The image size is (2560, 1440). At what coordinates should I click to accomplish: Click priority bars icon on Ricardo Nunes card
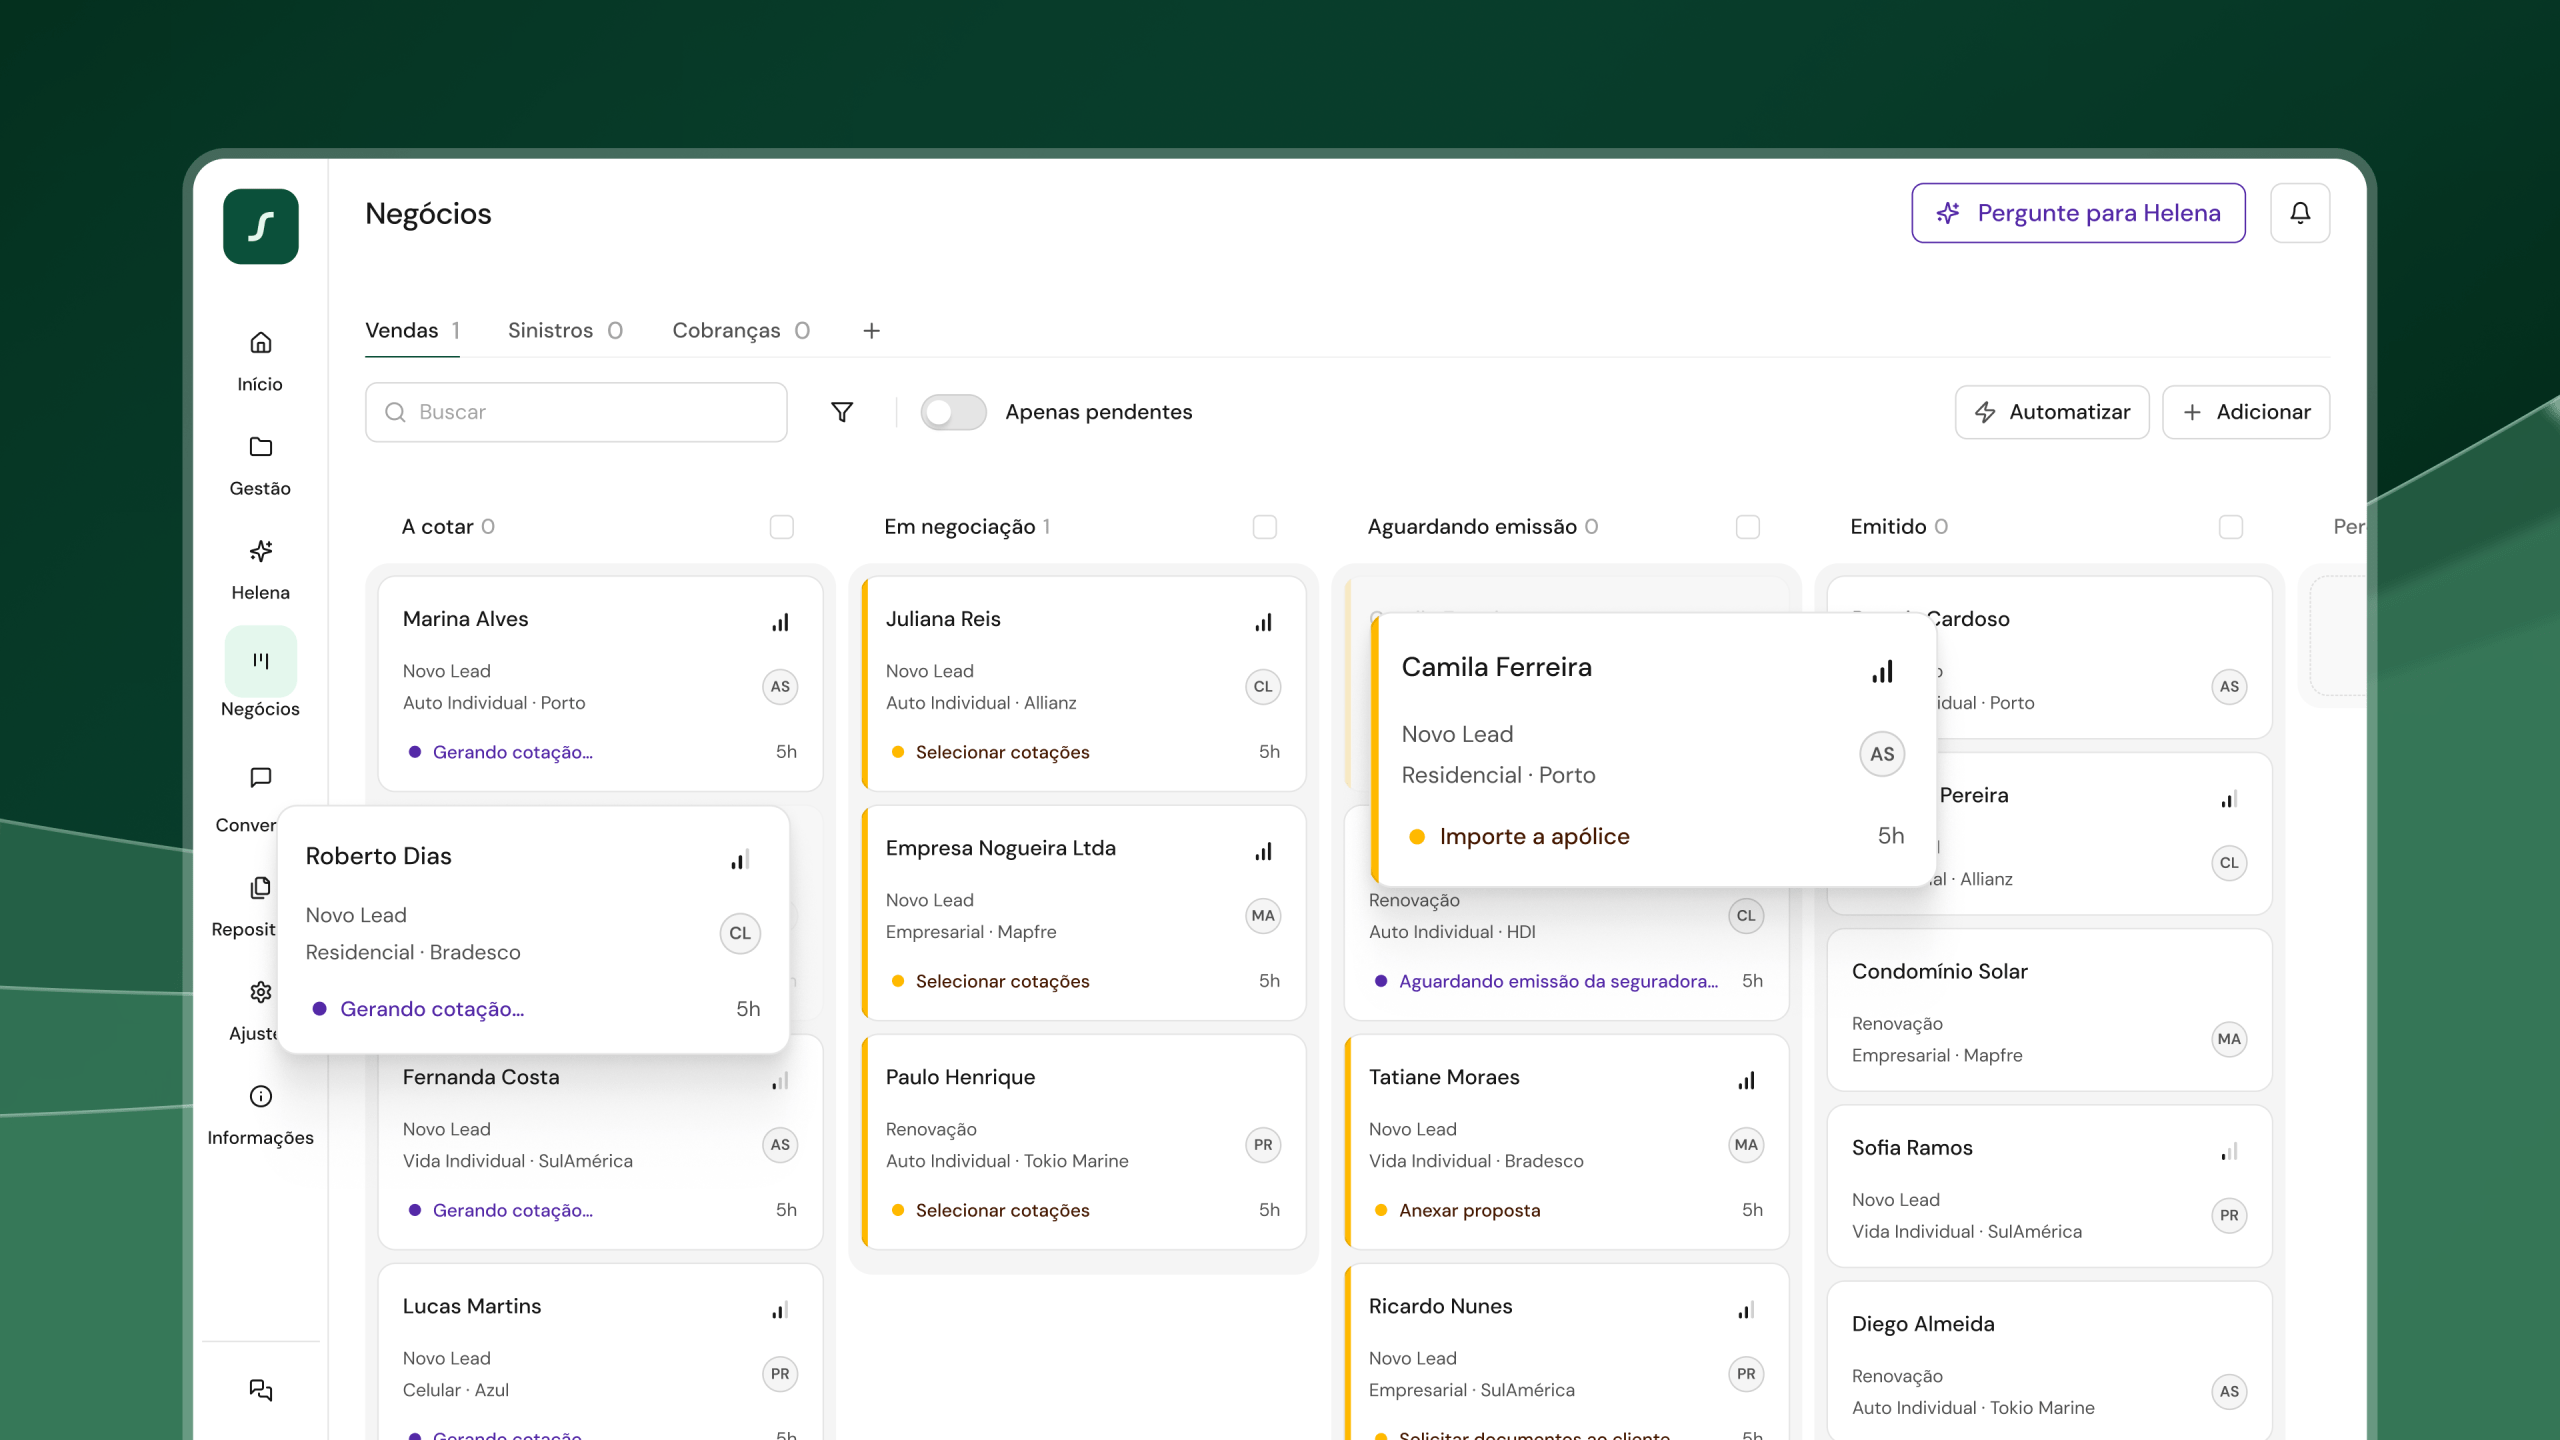[x=1746, y=1309]
